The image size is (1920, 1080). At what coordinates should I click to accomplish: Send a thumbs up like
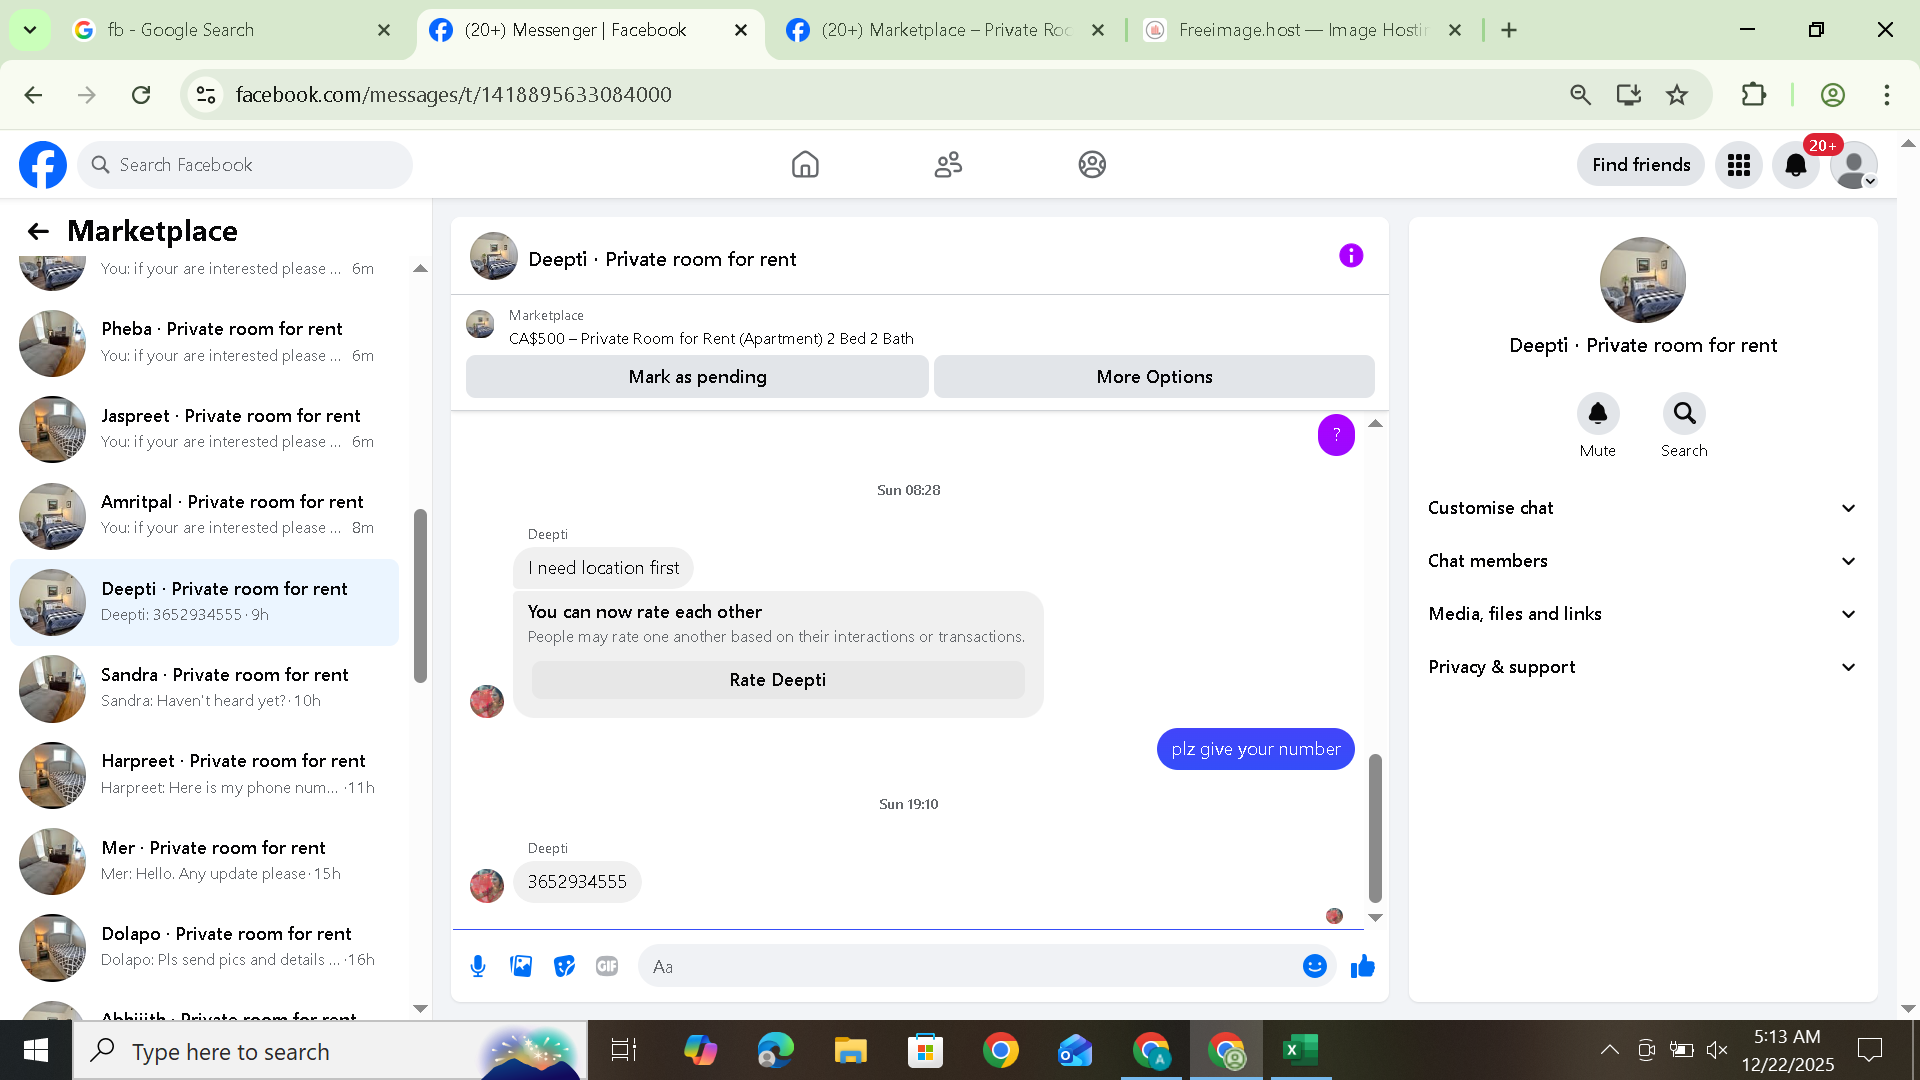[x=1362, y=966]
